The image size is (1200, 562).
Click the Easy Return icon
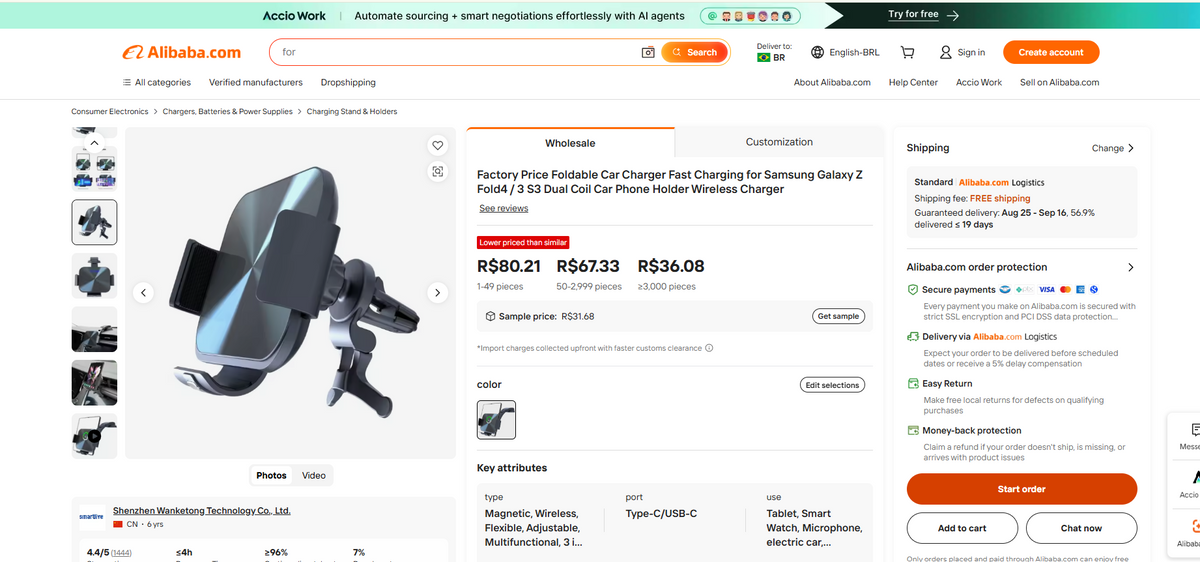913,384
